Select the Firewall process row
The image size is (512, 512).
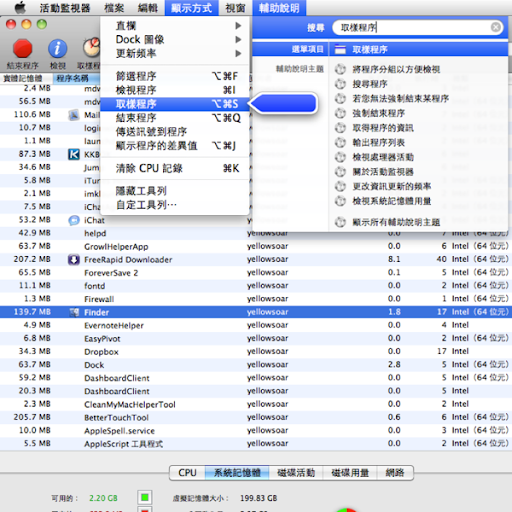click(256, 299)
